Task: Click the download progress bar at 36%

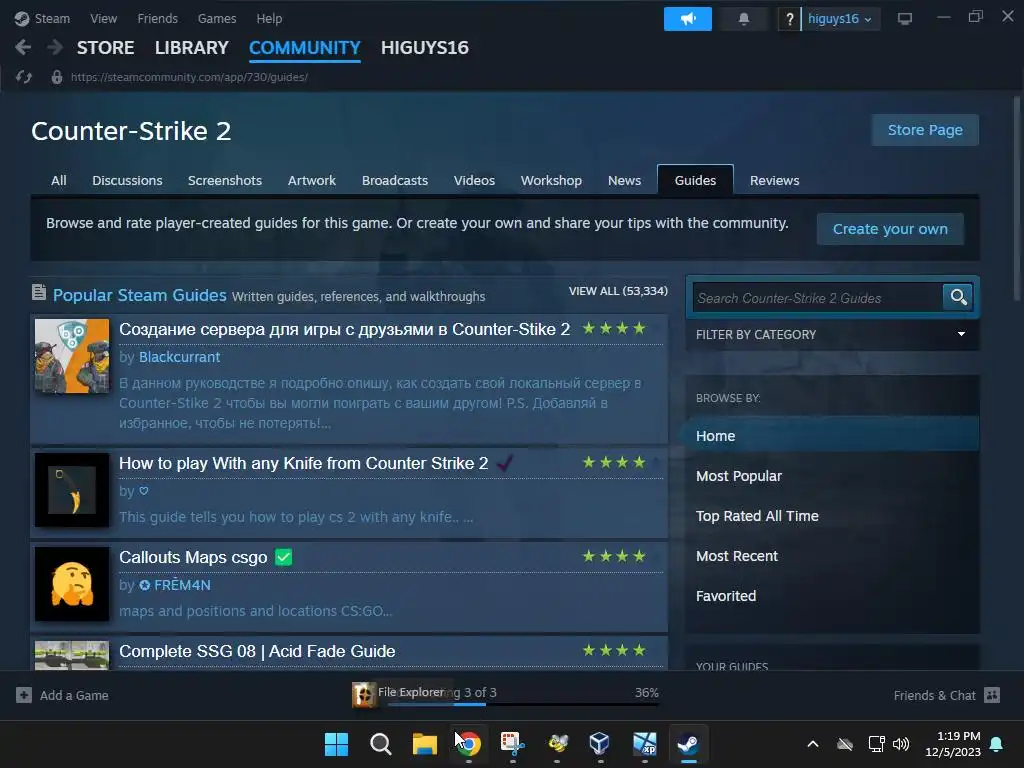Action: (x=522, y=704)
